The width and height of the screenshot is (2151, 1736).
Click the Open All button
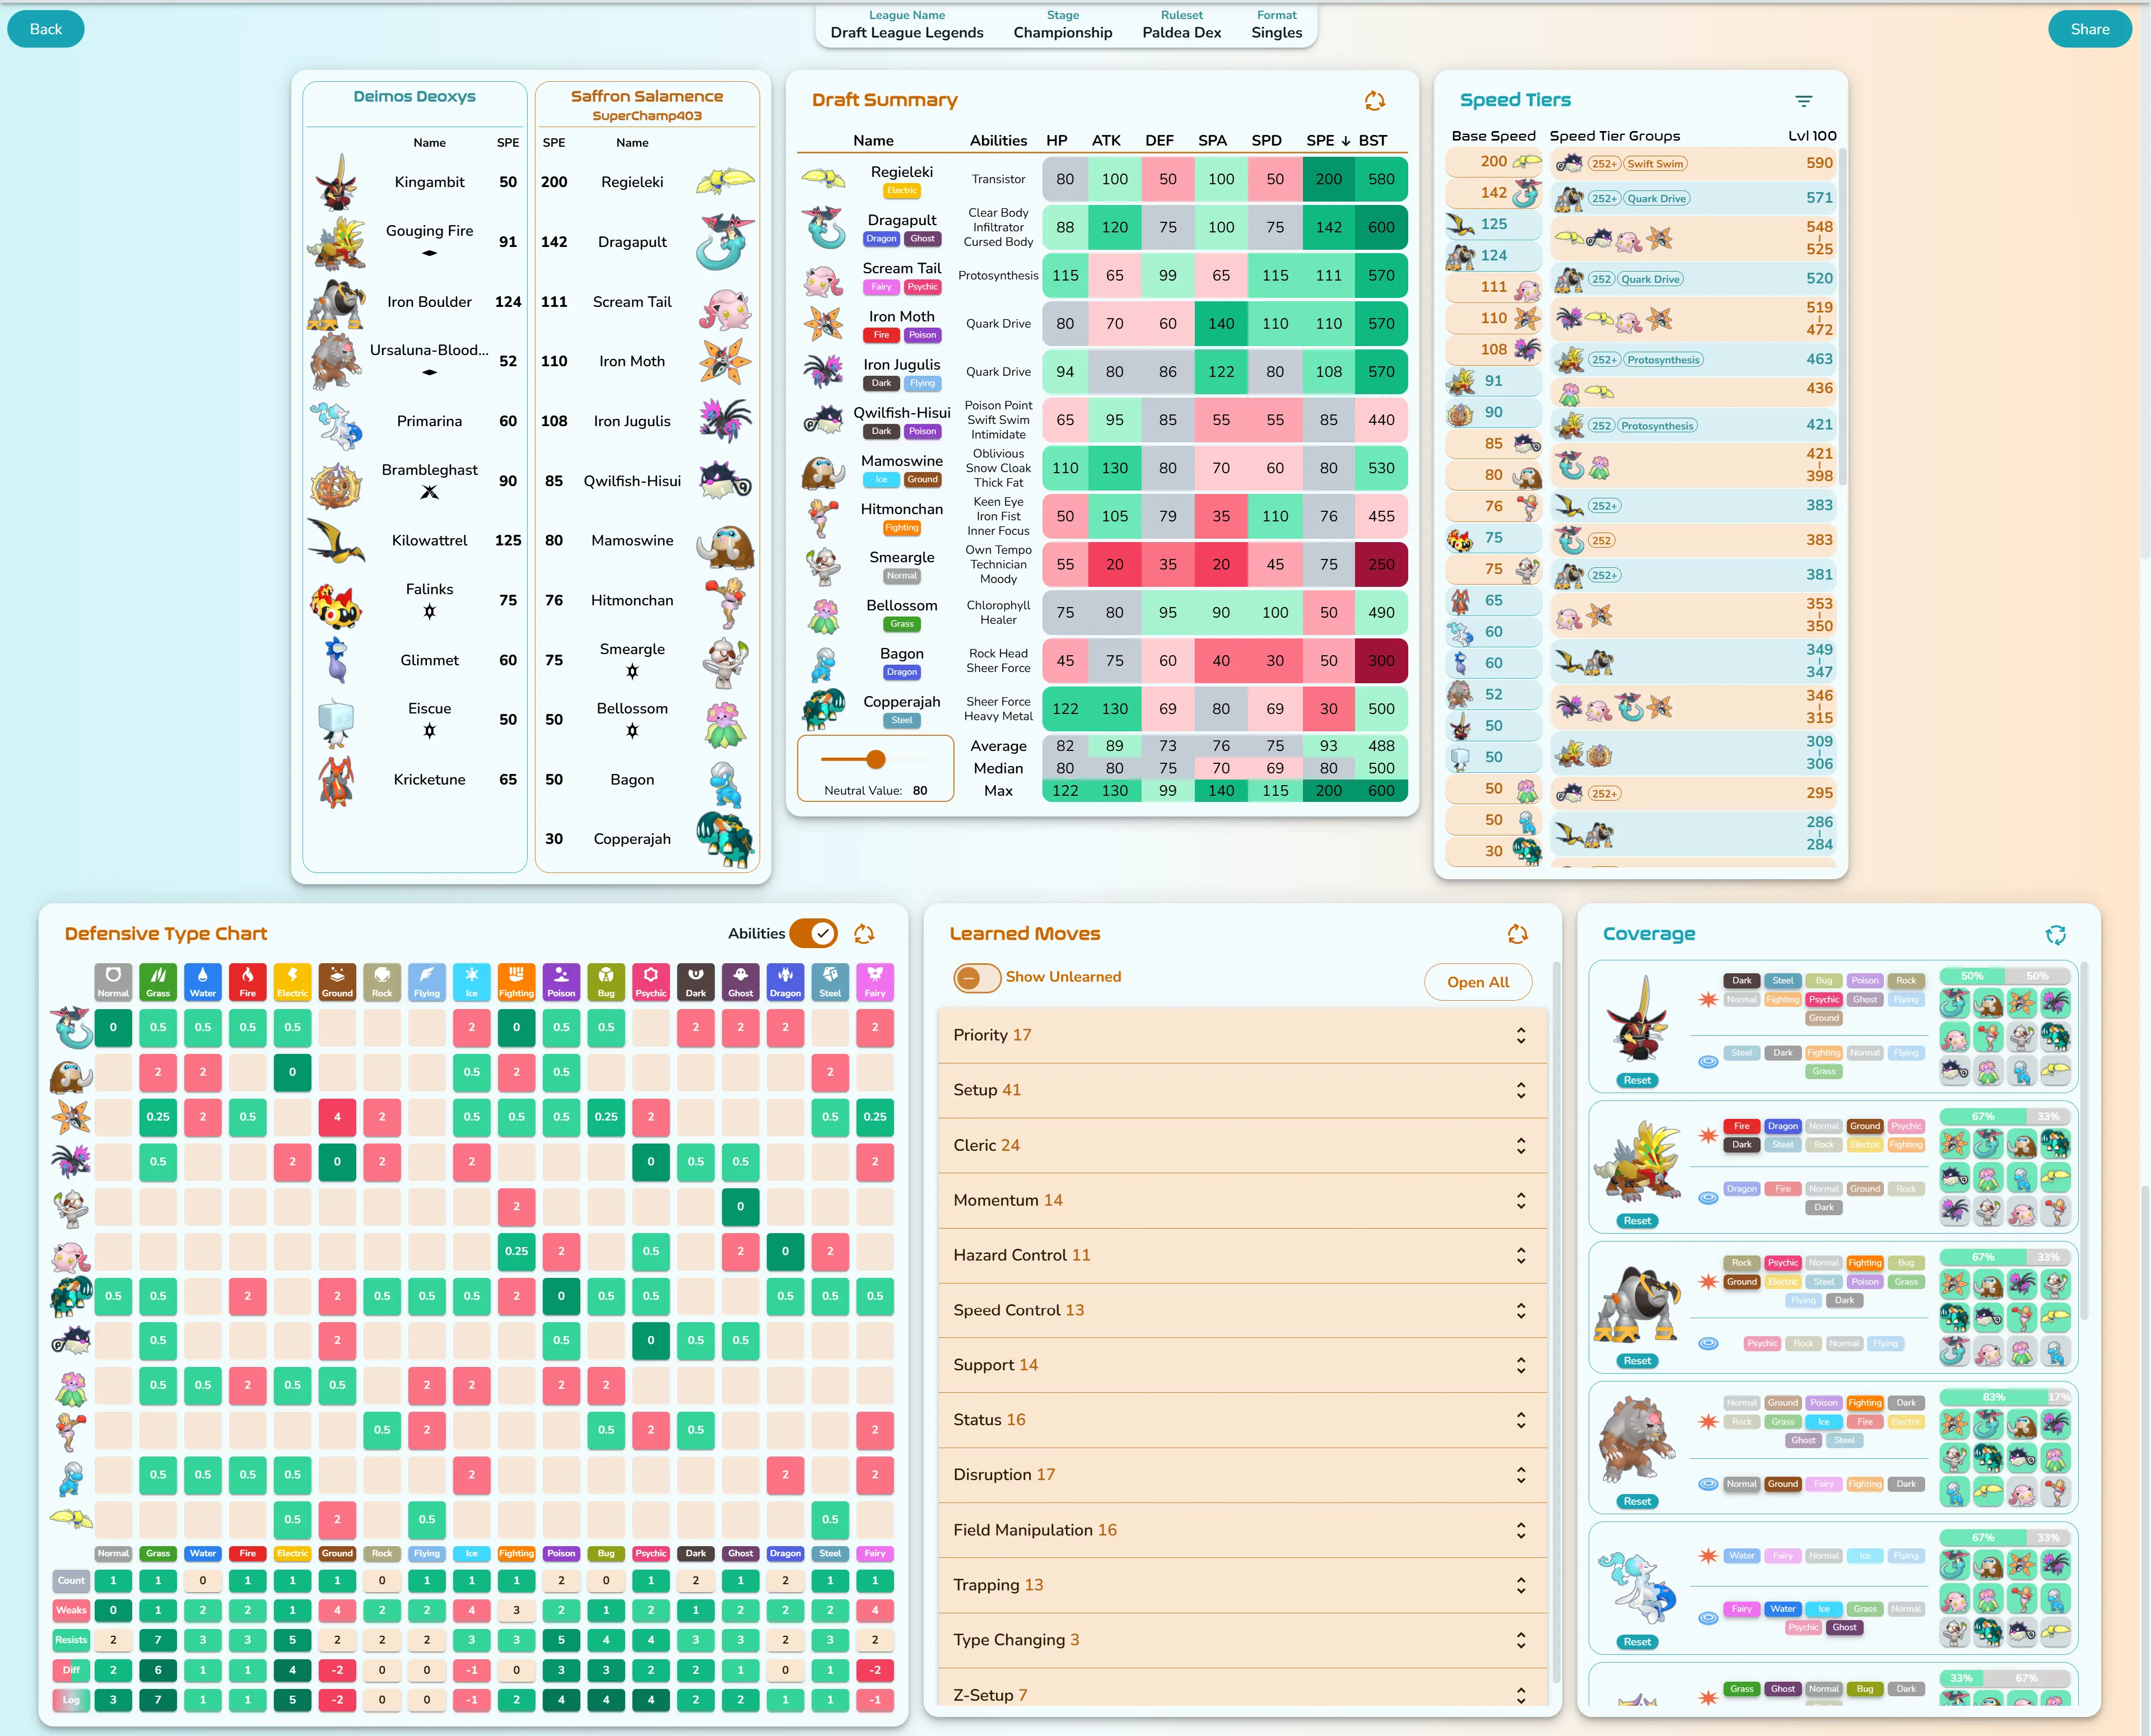click(1477, 982)
